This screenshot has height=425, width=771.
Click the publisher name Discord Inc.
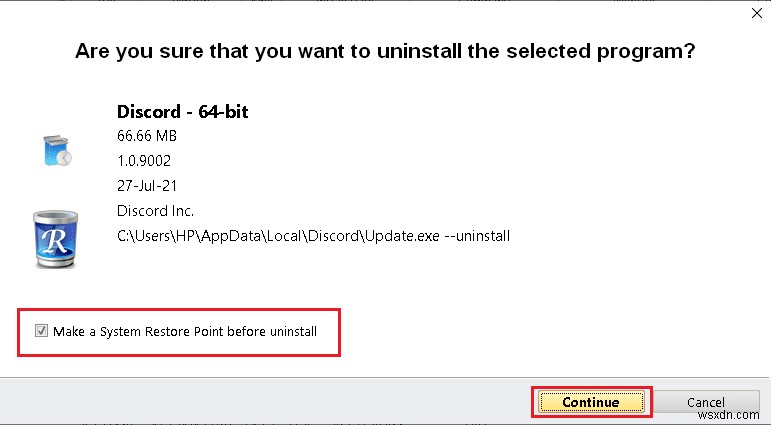pyautogui.click(x=155, y=211)
